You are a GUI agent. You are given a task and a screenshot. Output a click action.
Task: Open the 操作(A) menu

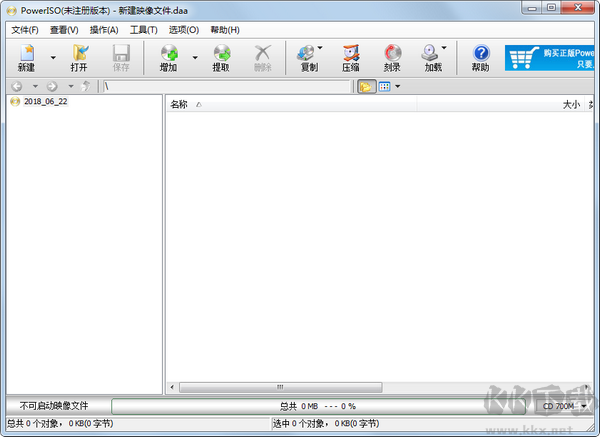tap(104, 30)
